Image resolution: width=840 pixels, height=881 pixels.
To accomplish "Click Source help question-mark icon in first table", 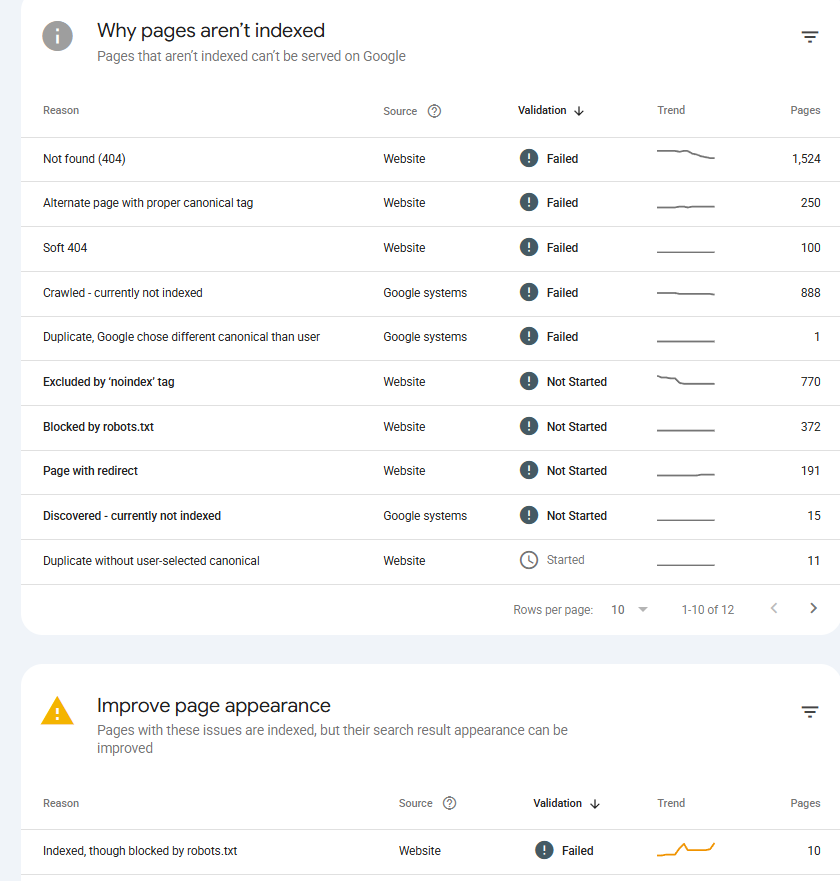I will [434, 111].
